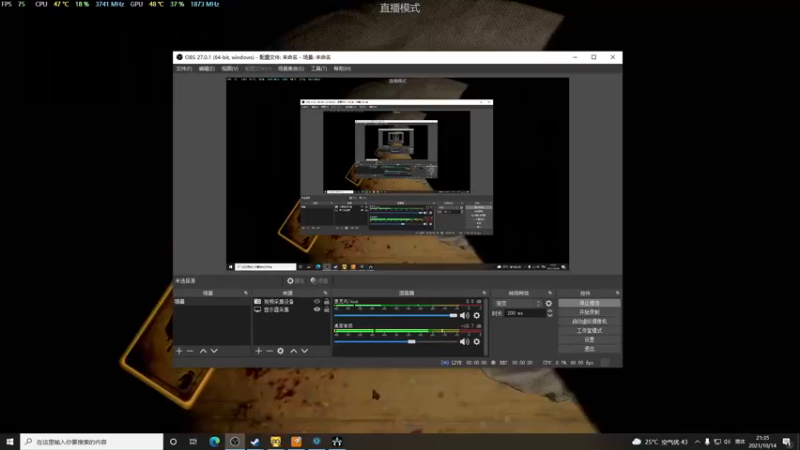Hide the video capture device source
Image resolution: width=800 pixels, height=450 pixels.
317,302
